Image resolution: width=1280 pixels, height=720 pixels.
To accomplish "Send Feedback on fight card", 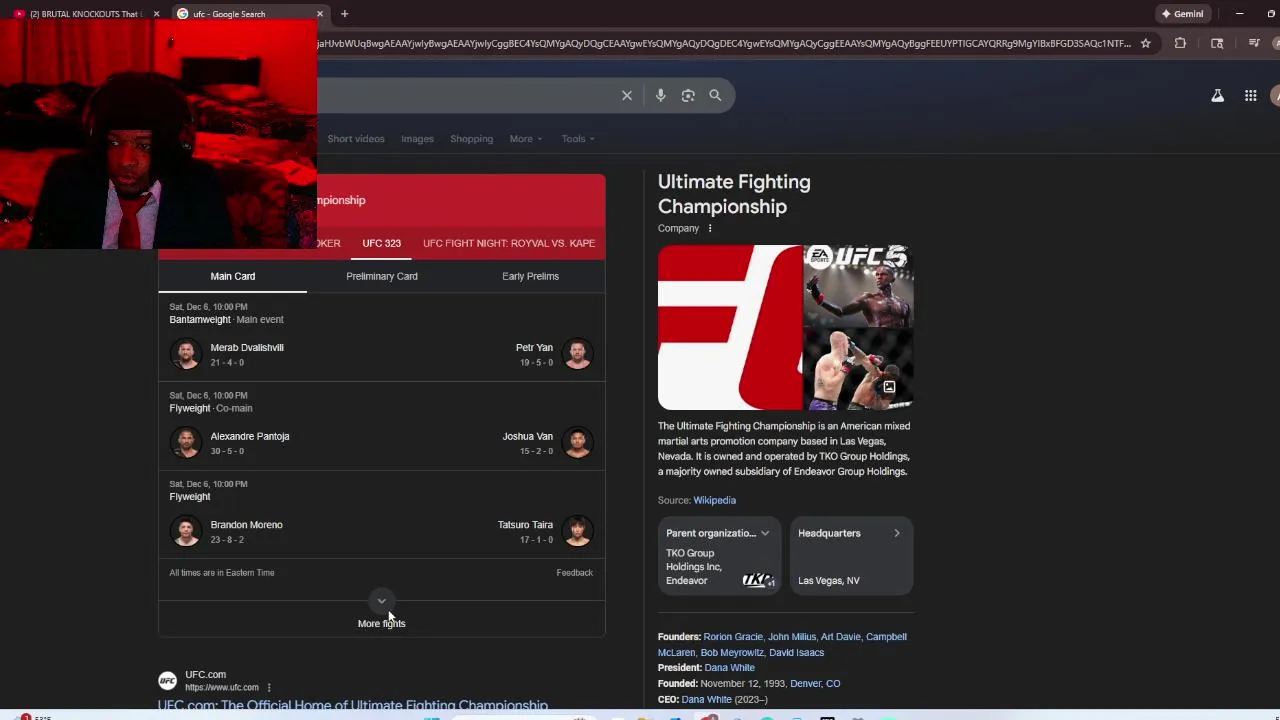I will pyautogui.click(x=574, y=573).
